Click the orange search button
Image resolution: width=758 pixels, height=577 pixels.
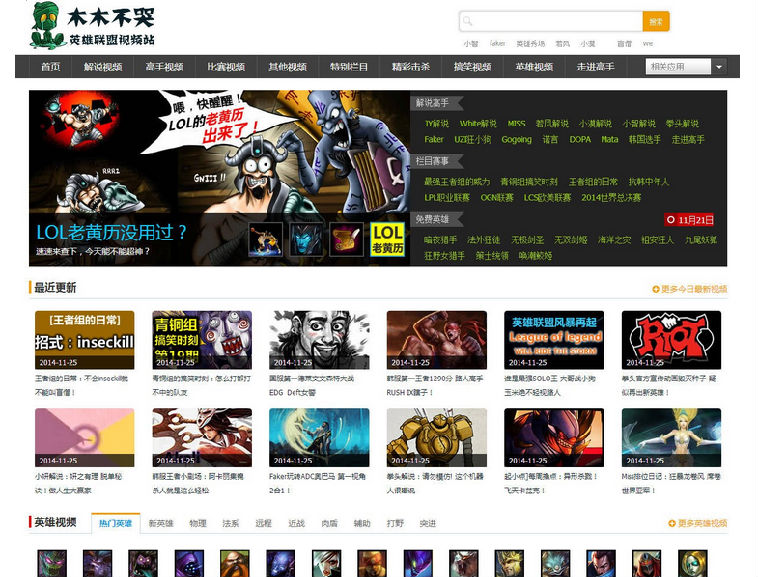[x=656, y=21]
